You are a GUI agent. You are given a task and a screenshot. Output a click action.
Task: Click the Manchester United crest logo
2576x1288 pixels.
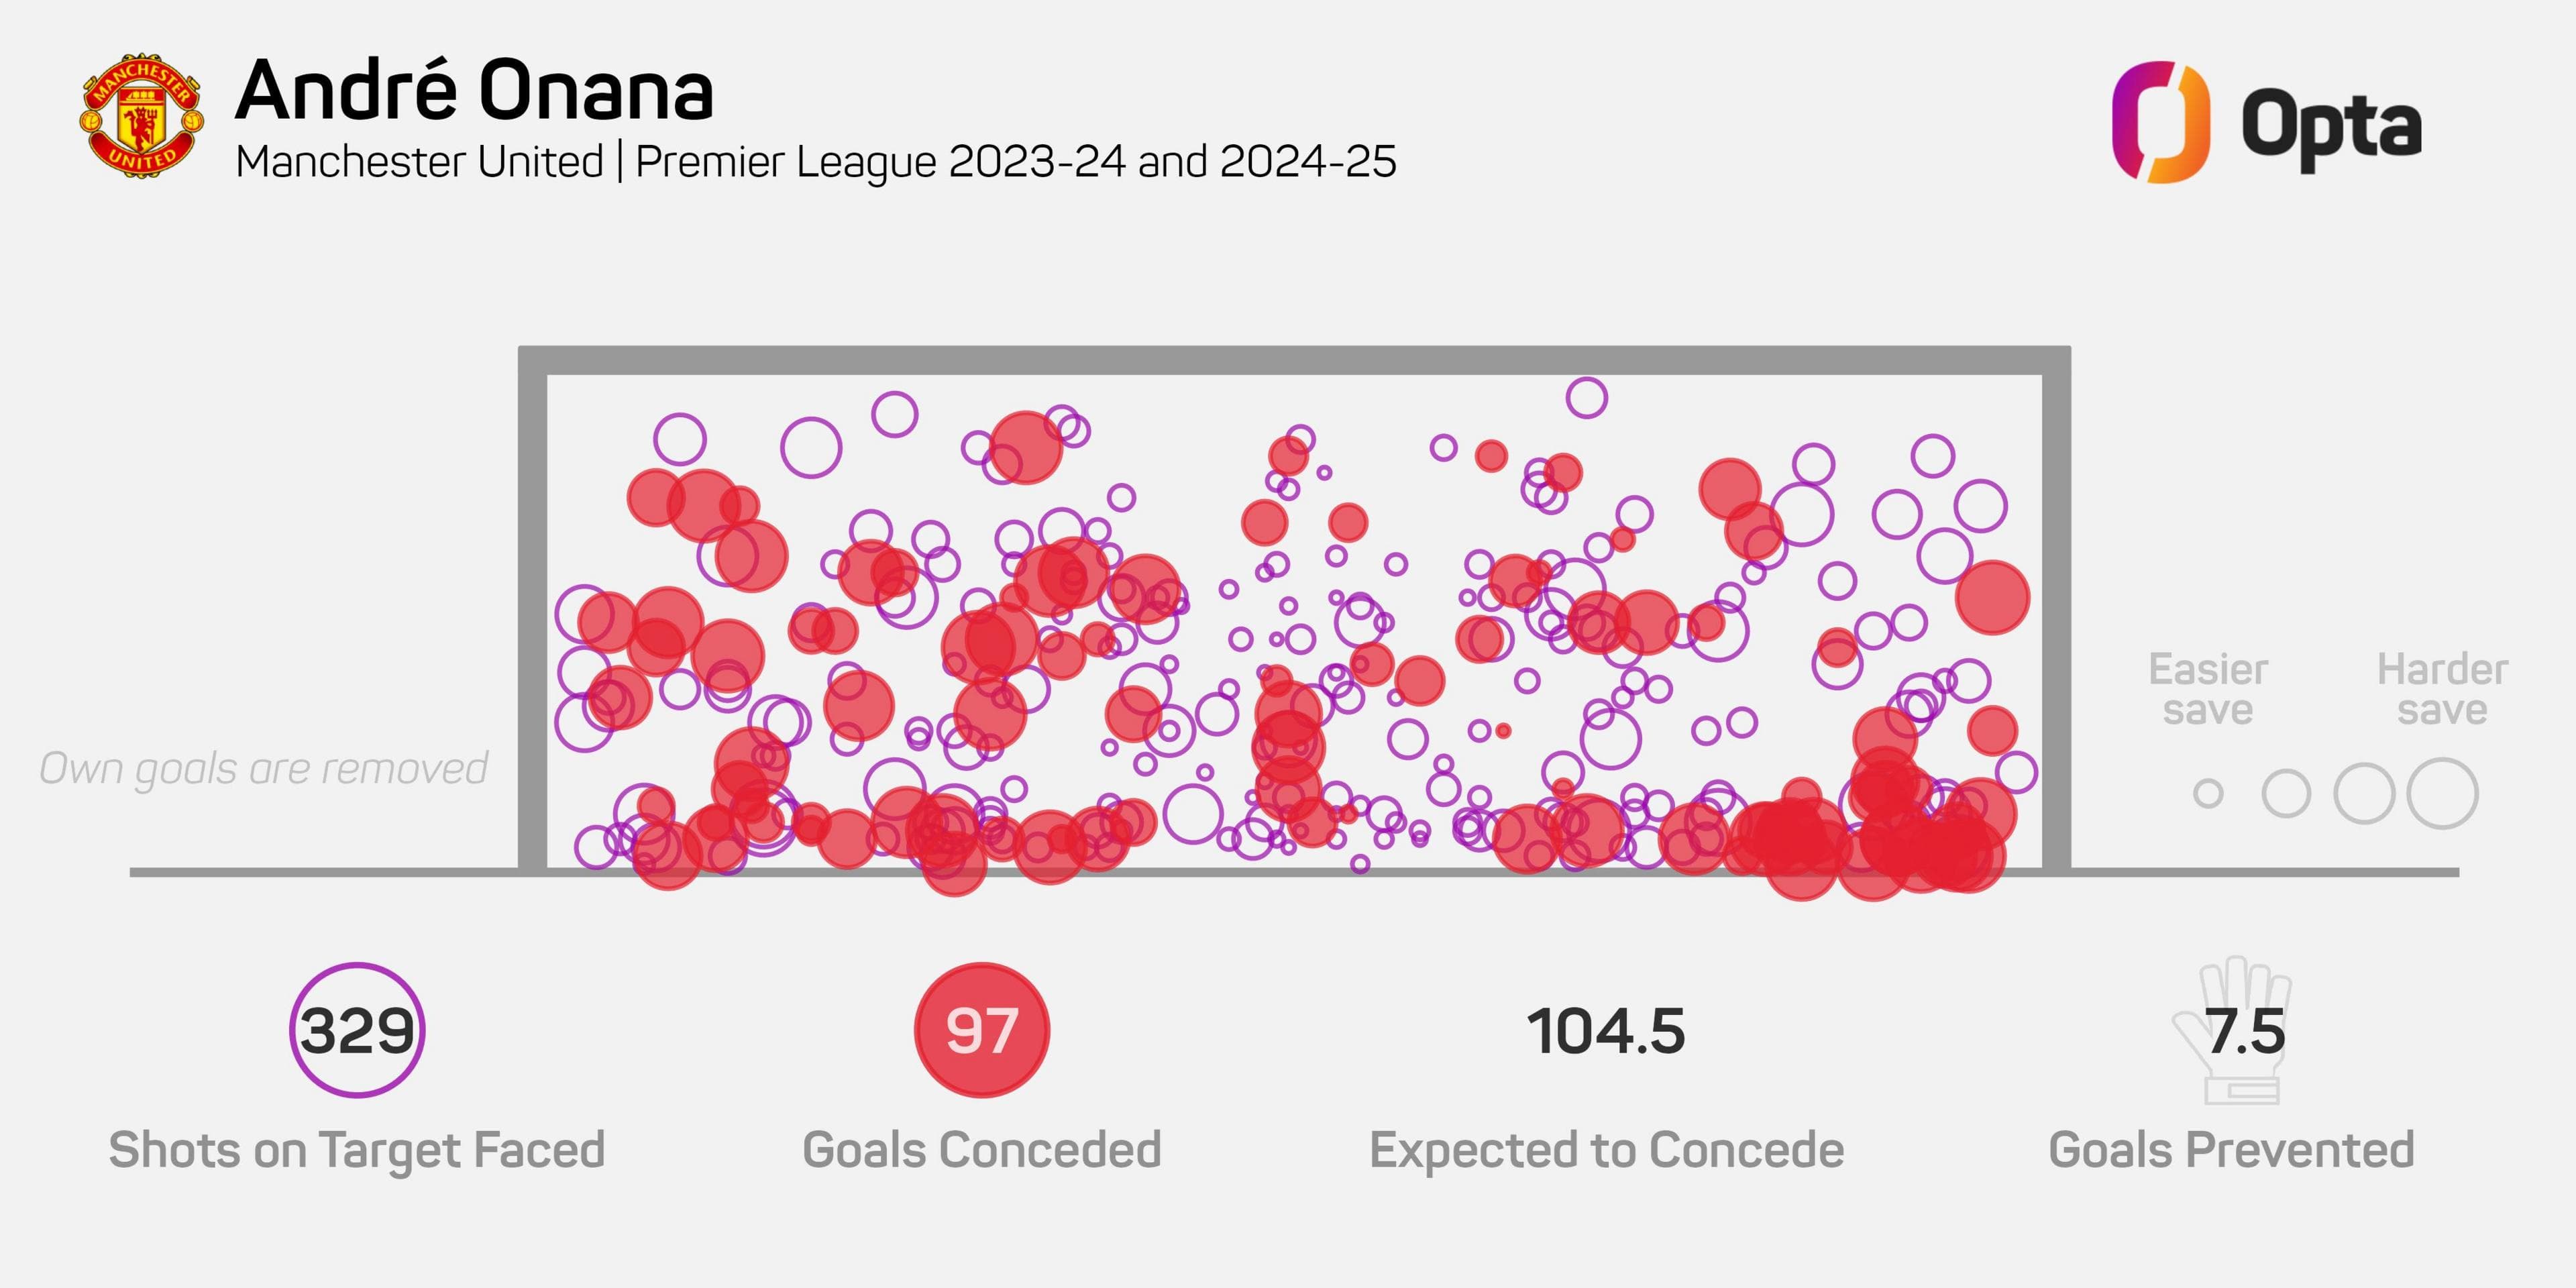(142, 116)
